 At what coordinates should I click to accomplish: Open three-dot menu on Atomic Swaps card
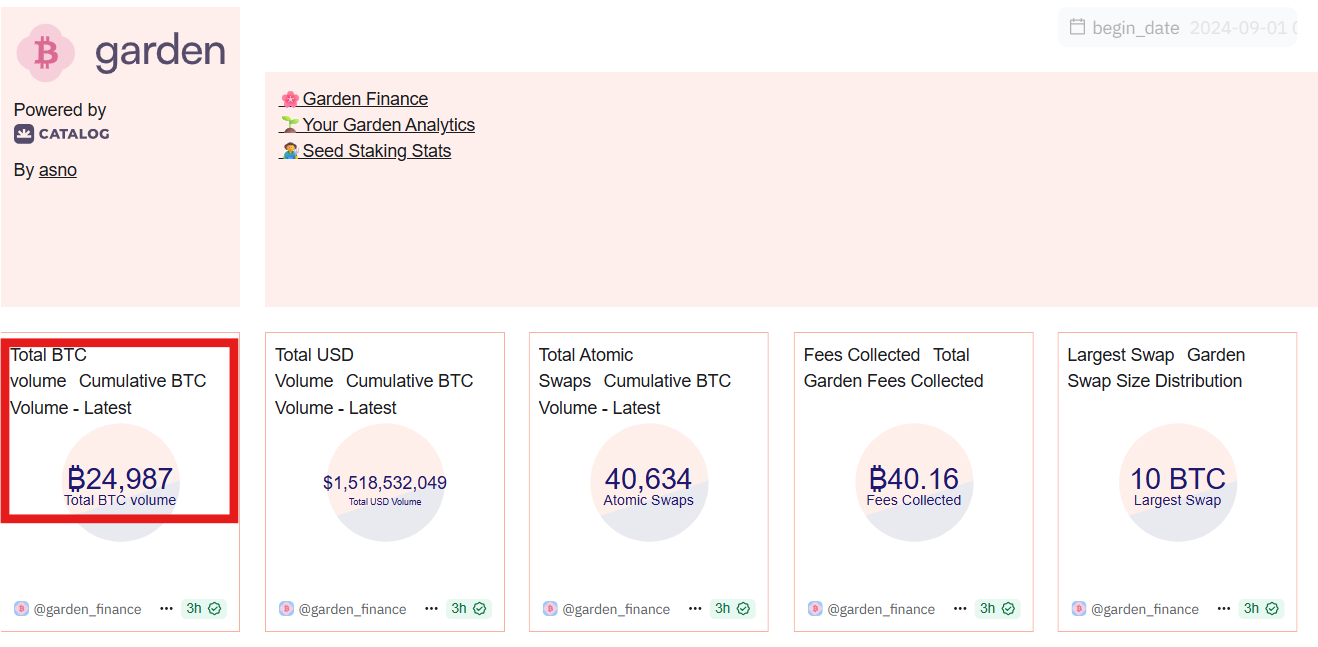point(695,608)
